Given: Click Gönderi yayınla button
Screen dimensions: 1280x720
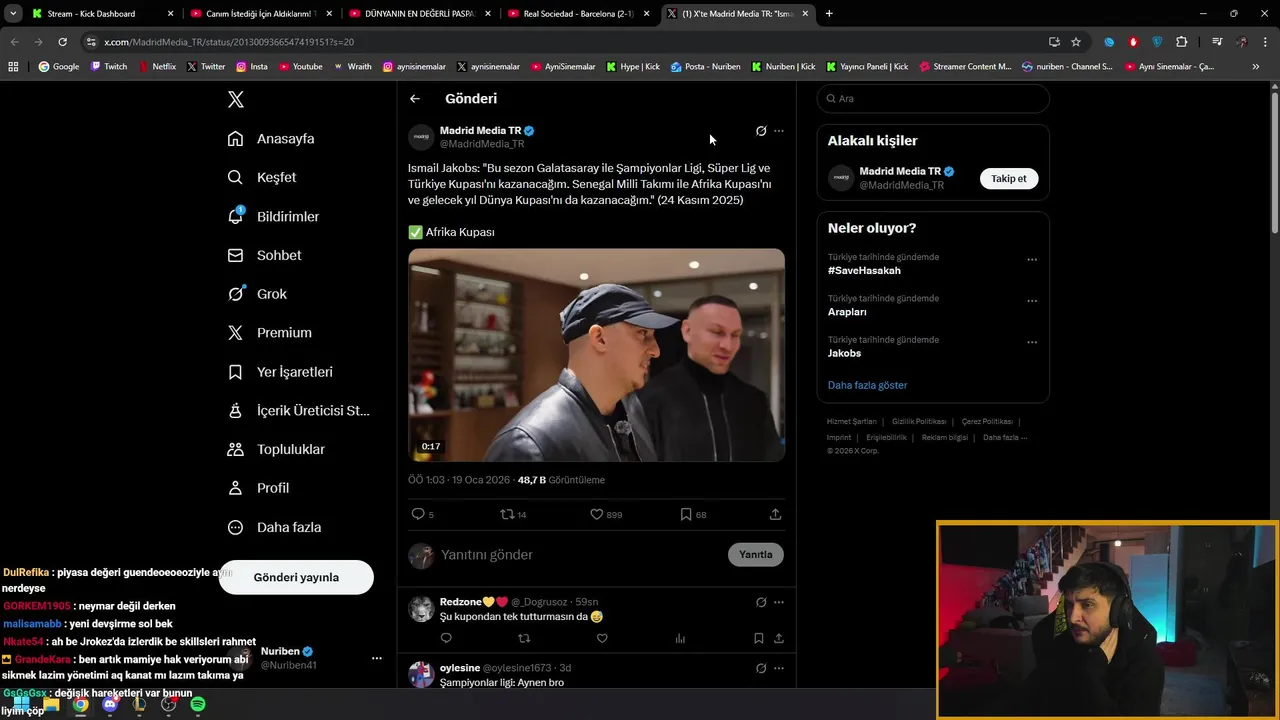Looking at the screenshot, I should coord(296,577).
